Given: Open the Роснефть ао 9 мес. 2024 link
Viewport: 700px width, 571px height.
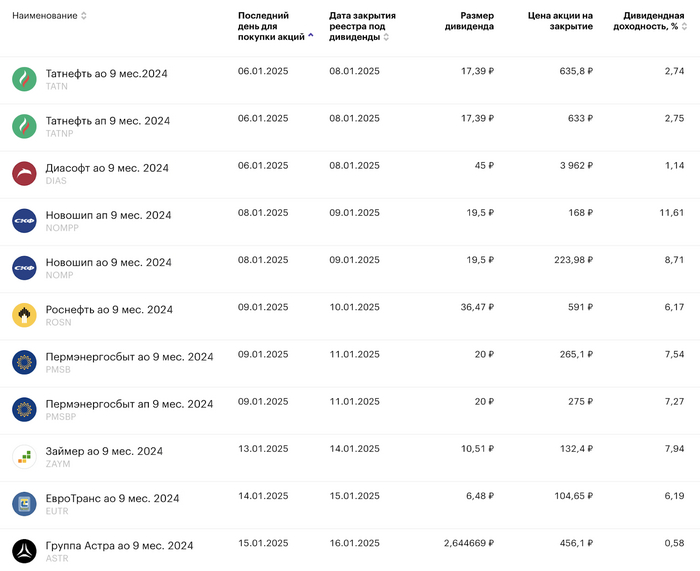Looking at the screenshot, I should coord(109,310).
